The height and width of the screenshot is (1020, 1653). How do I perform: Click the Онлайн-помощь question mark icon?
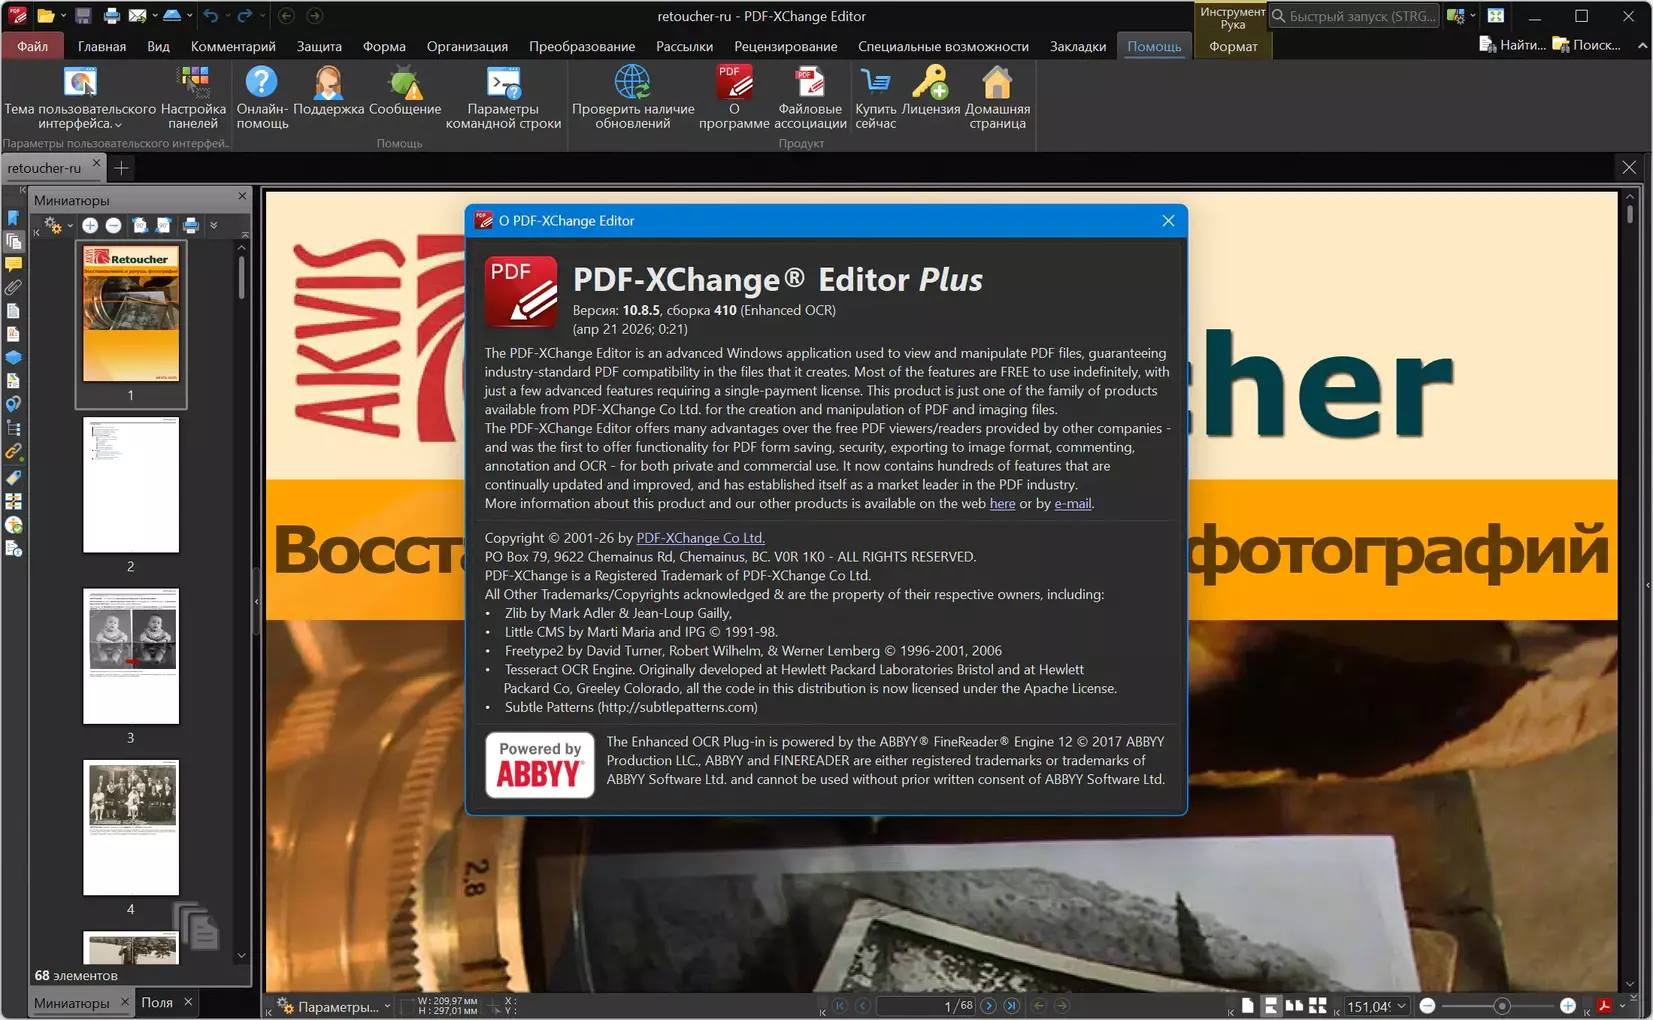262,84
